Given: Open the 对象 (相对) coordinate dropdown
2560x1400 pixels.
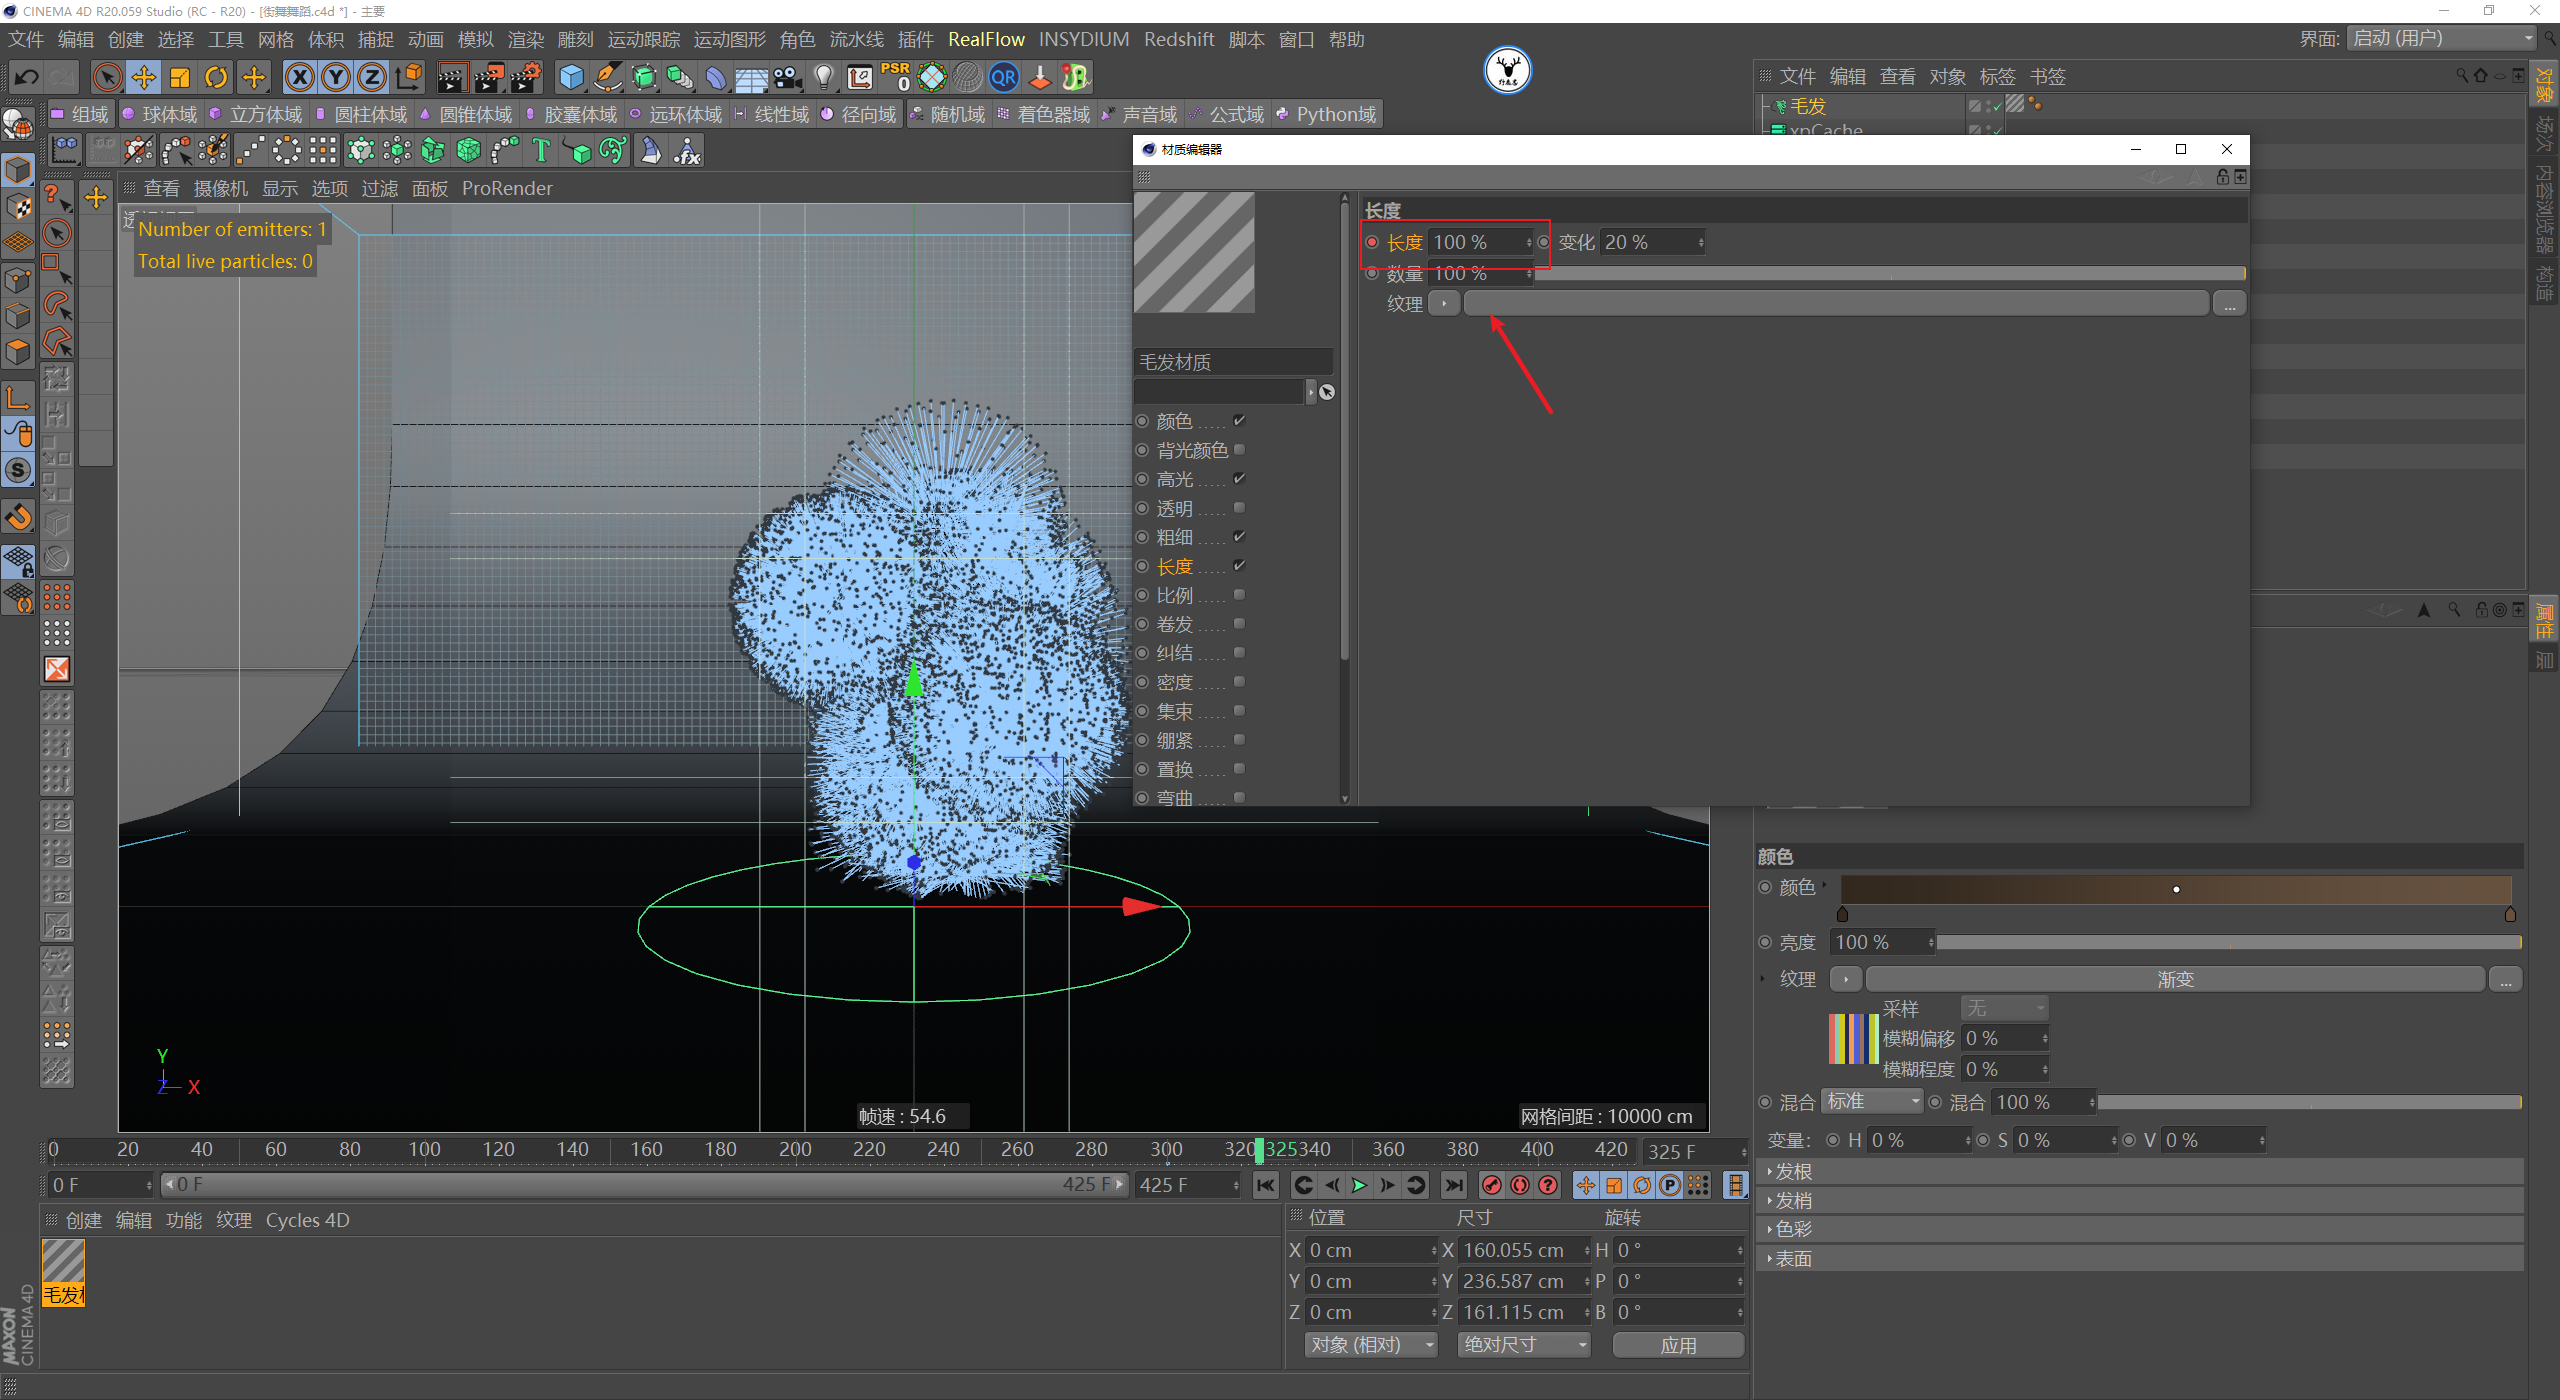Looking at the screenshot, I should pos(1370,1345).
